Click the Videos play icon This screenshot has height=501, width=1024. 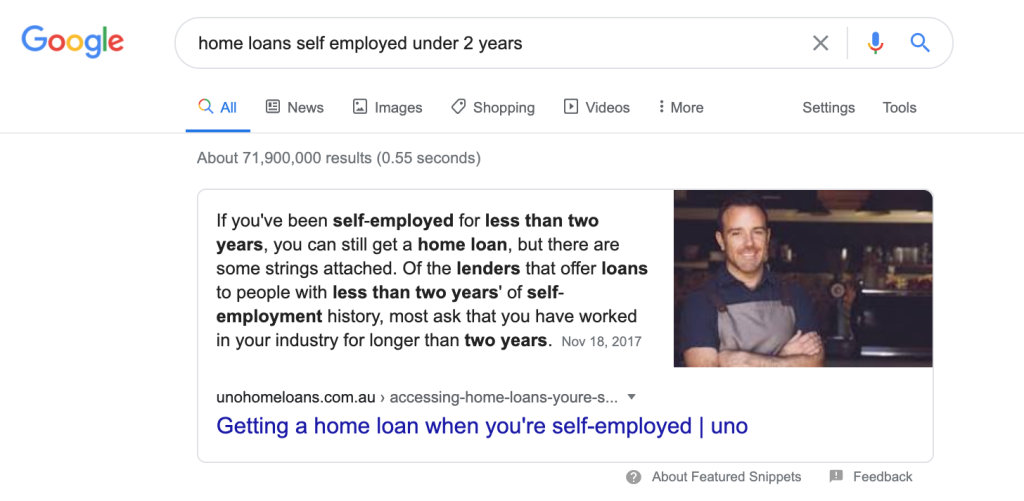(571, 106)
